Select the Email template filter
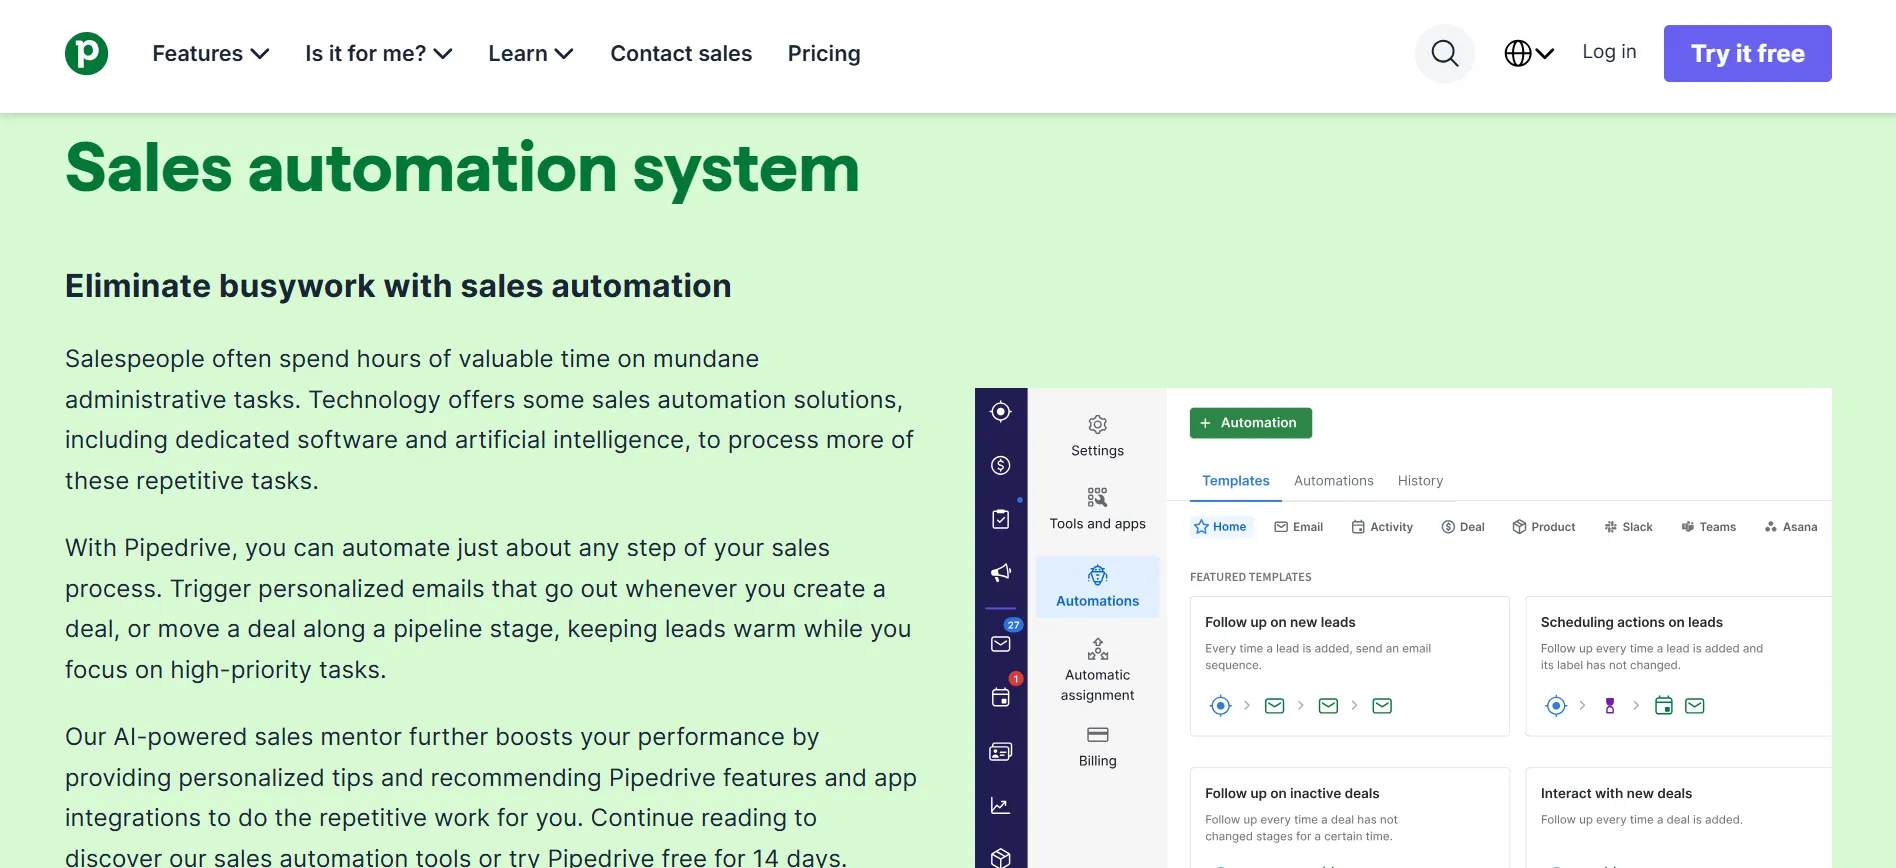This screenshot has width=1896, height=868. pyautogui.click(x=1298, y=527)
